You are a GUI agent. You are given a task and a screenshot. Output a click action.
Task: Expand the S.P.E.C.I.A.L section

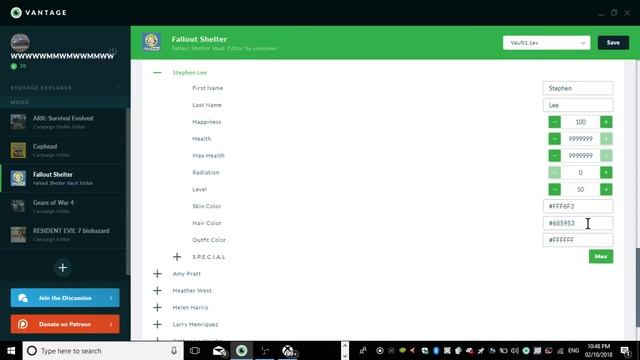(x=177, y=257)
